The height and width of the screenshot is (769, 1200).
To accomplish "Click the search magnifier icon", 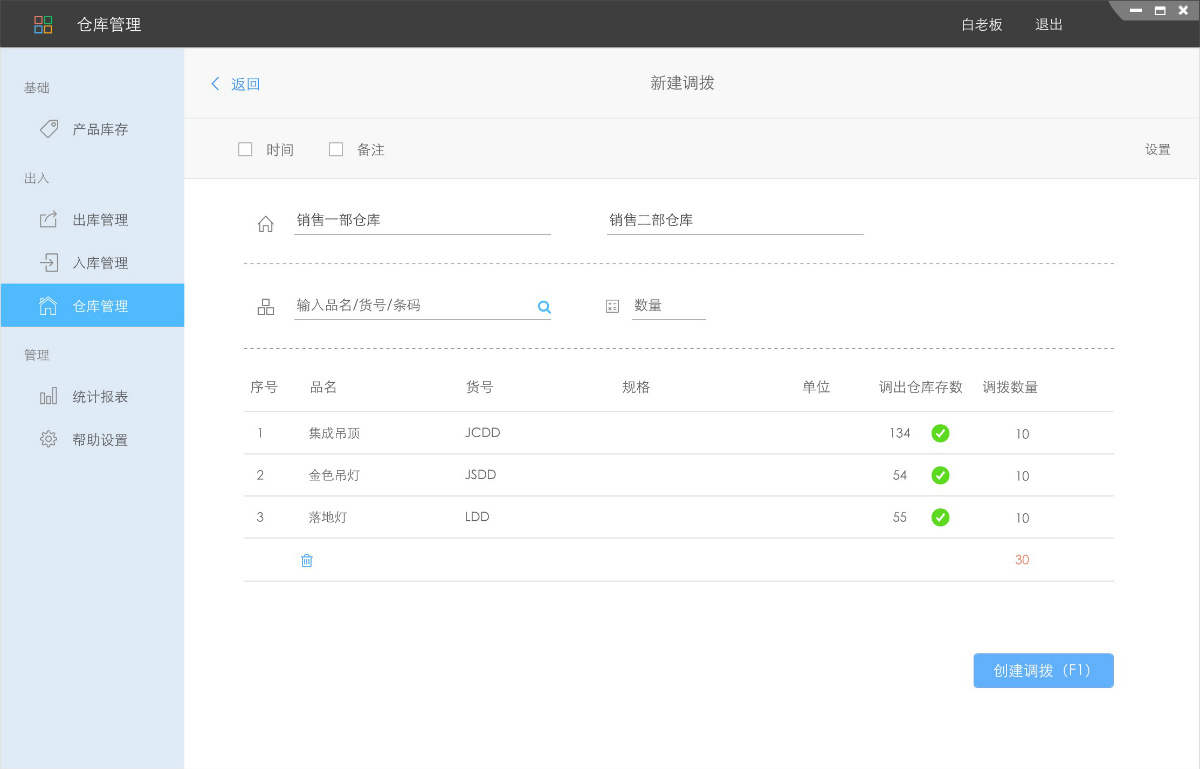I will point(544,307).
